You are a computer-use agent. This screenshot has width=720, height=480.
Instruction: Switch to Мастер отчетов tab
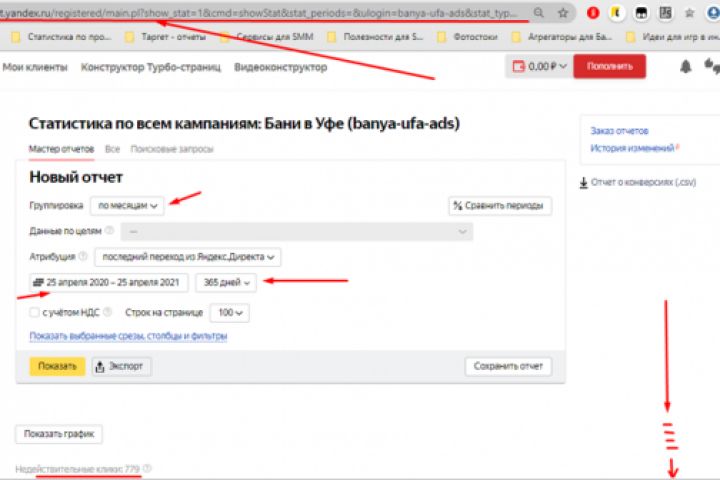pyautogui.click(x=62, y=149)
